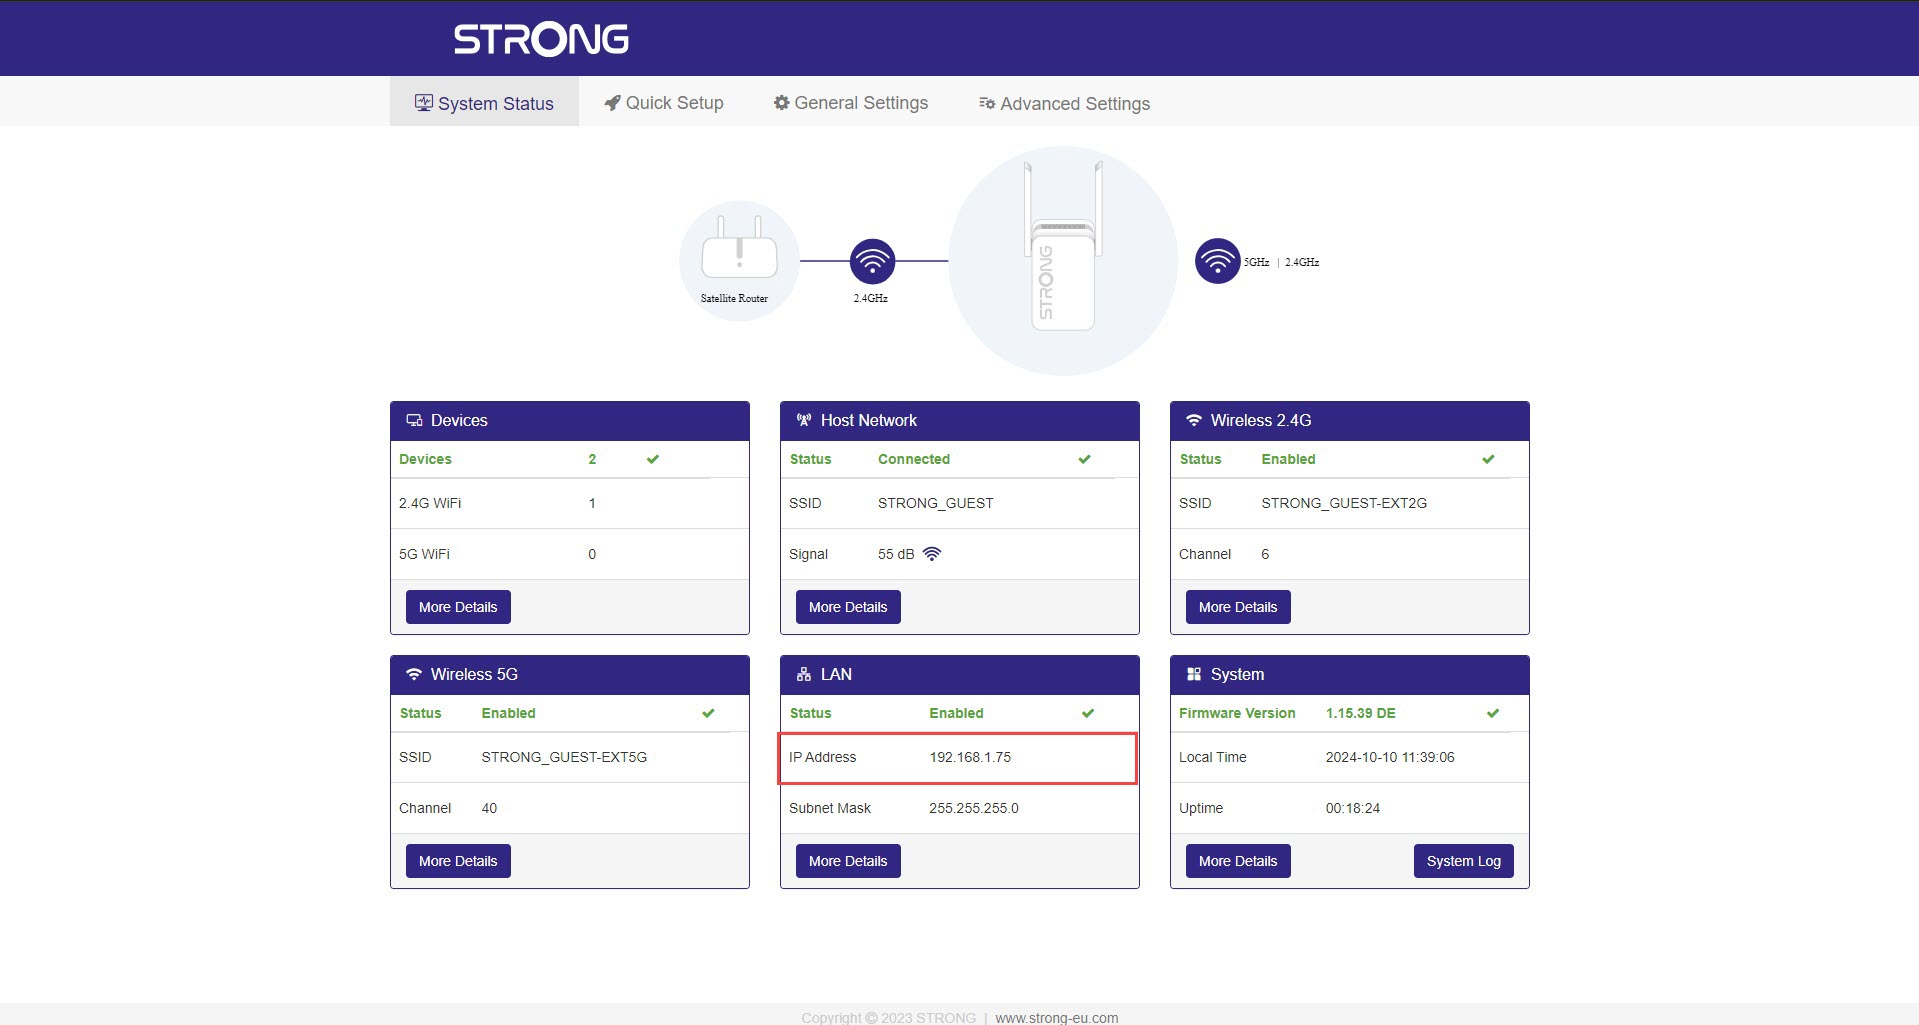The height and width of the screenshot is (1025, 1919).
Task: Open the System Status tab
Action: [x=484, y=103]
